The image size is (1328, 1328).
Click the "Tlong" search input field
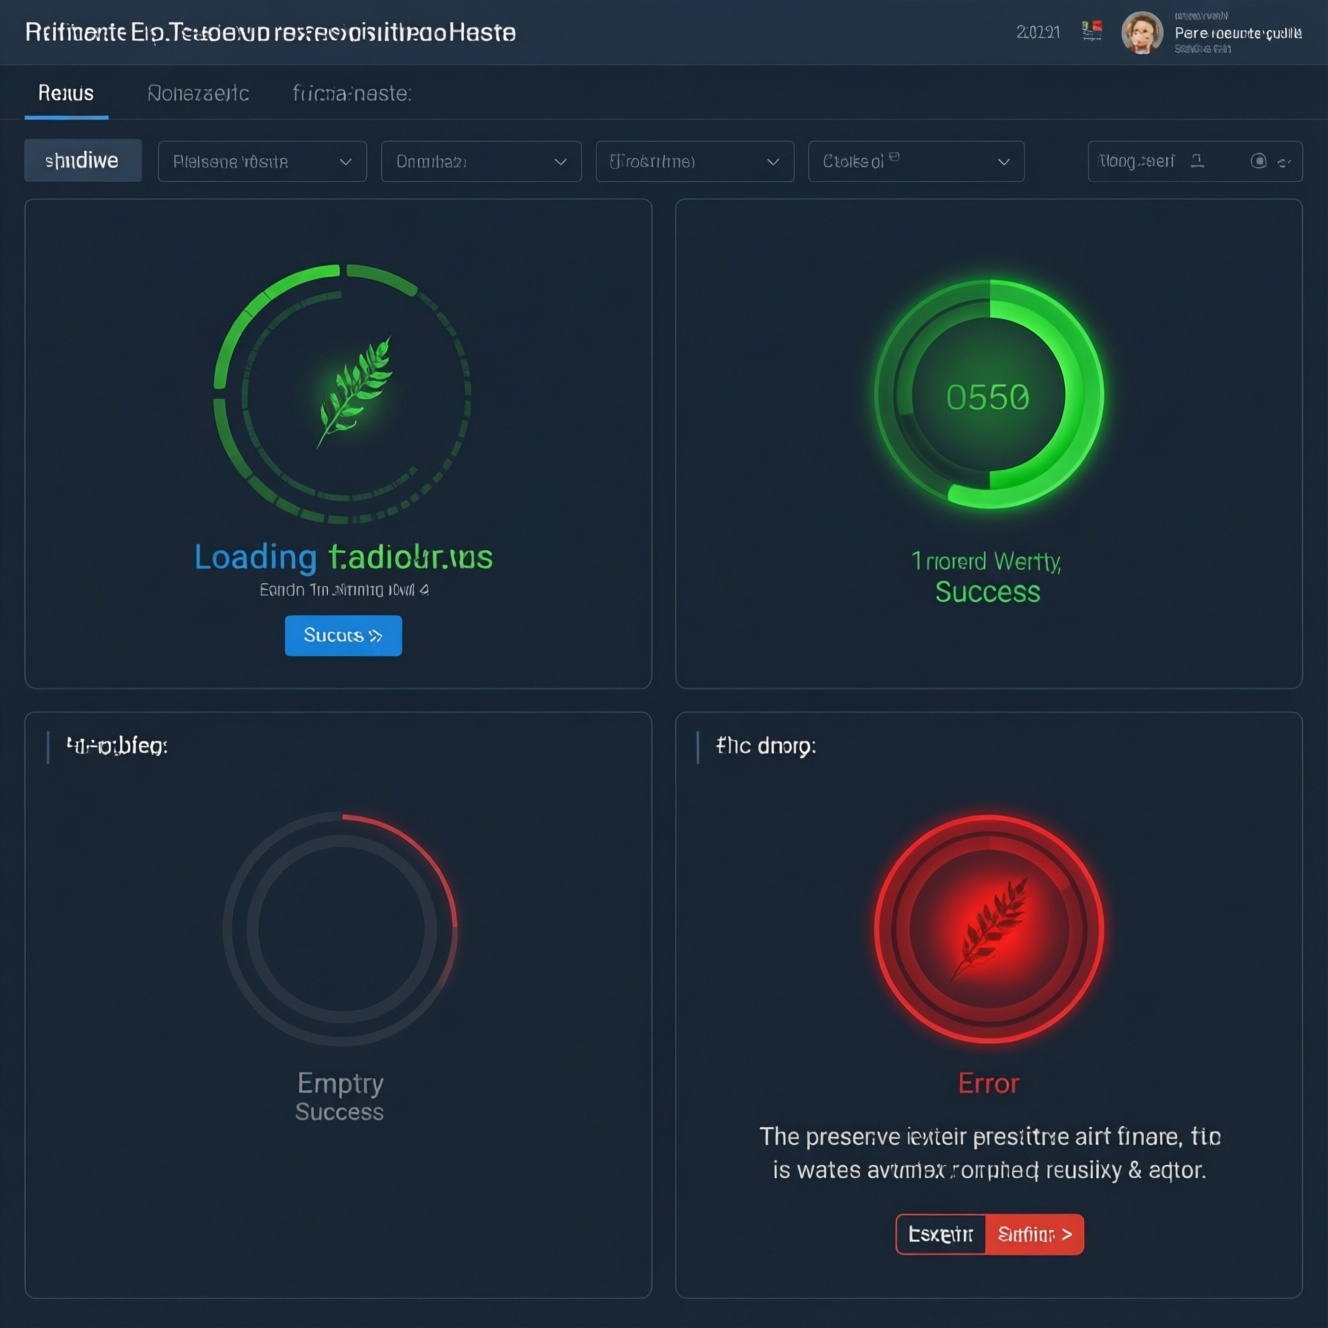(x=1195, y=161)
